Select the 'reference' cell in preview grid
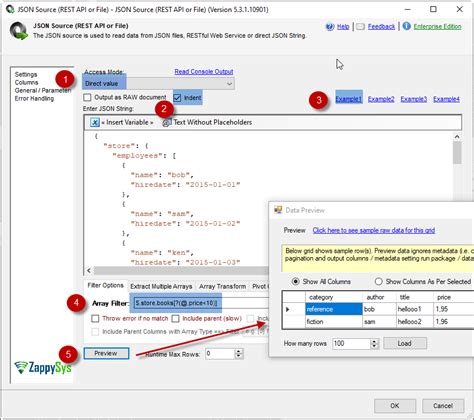 coord(334,309)
